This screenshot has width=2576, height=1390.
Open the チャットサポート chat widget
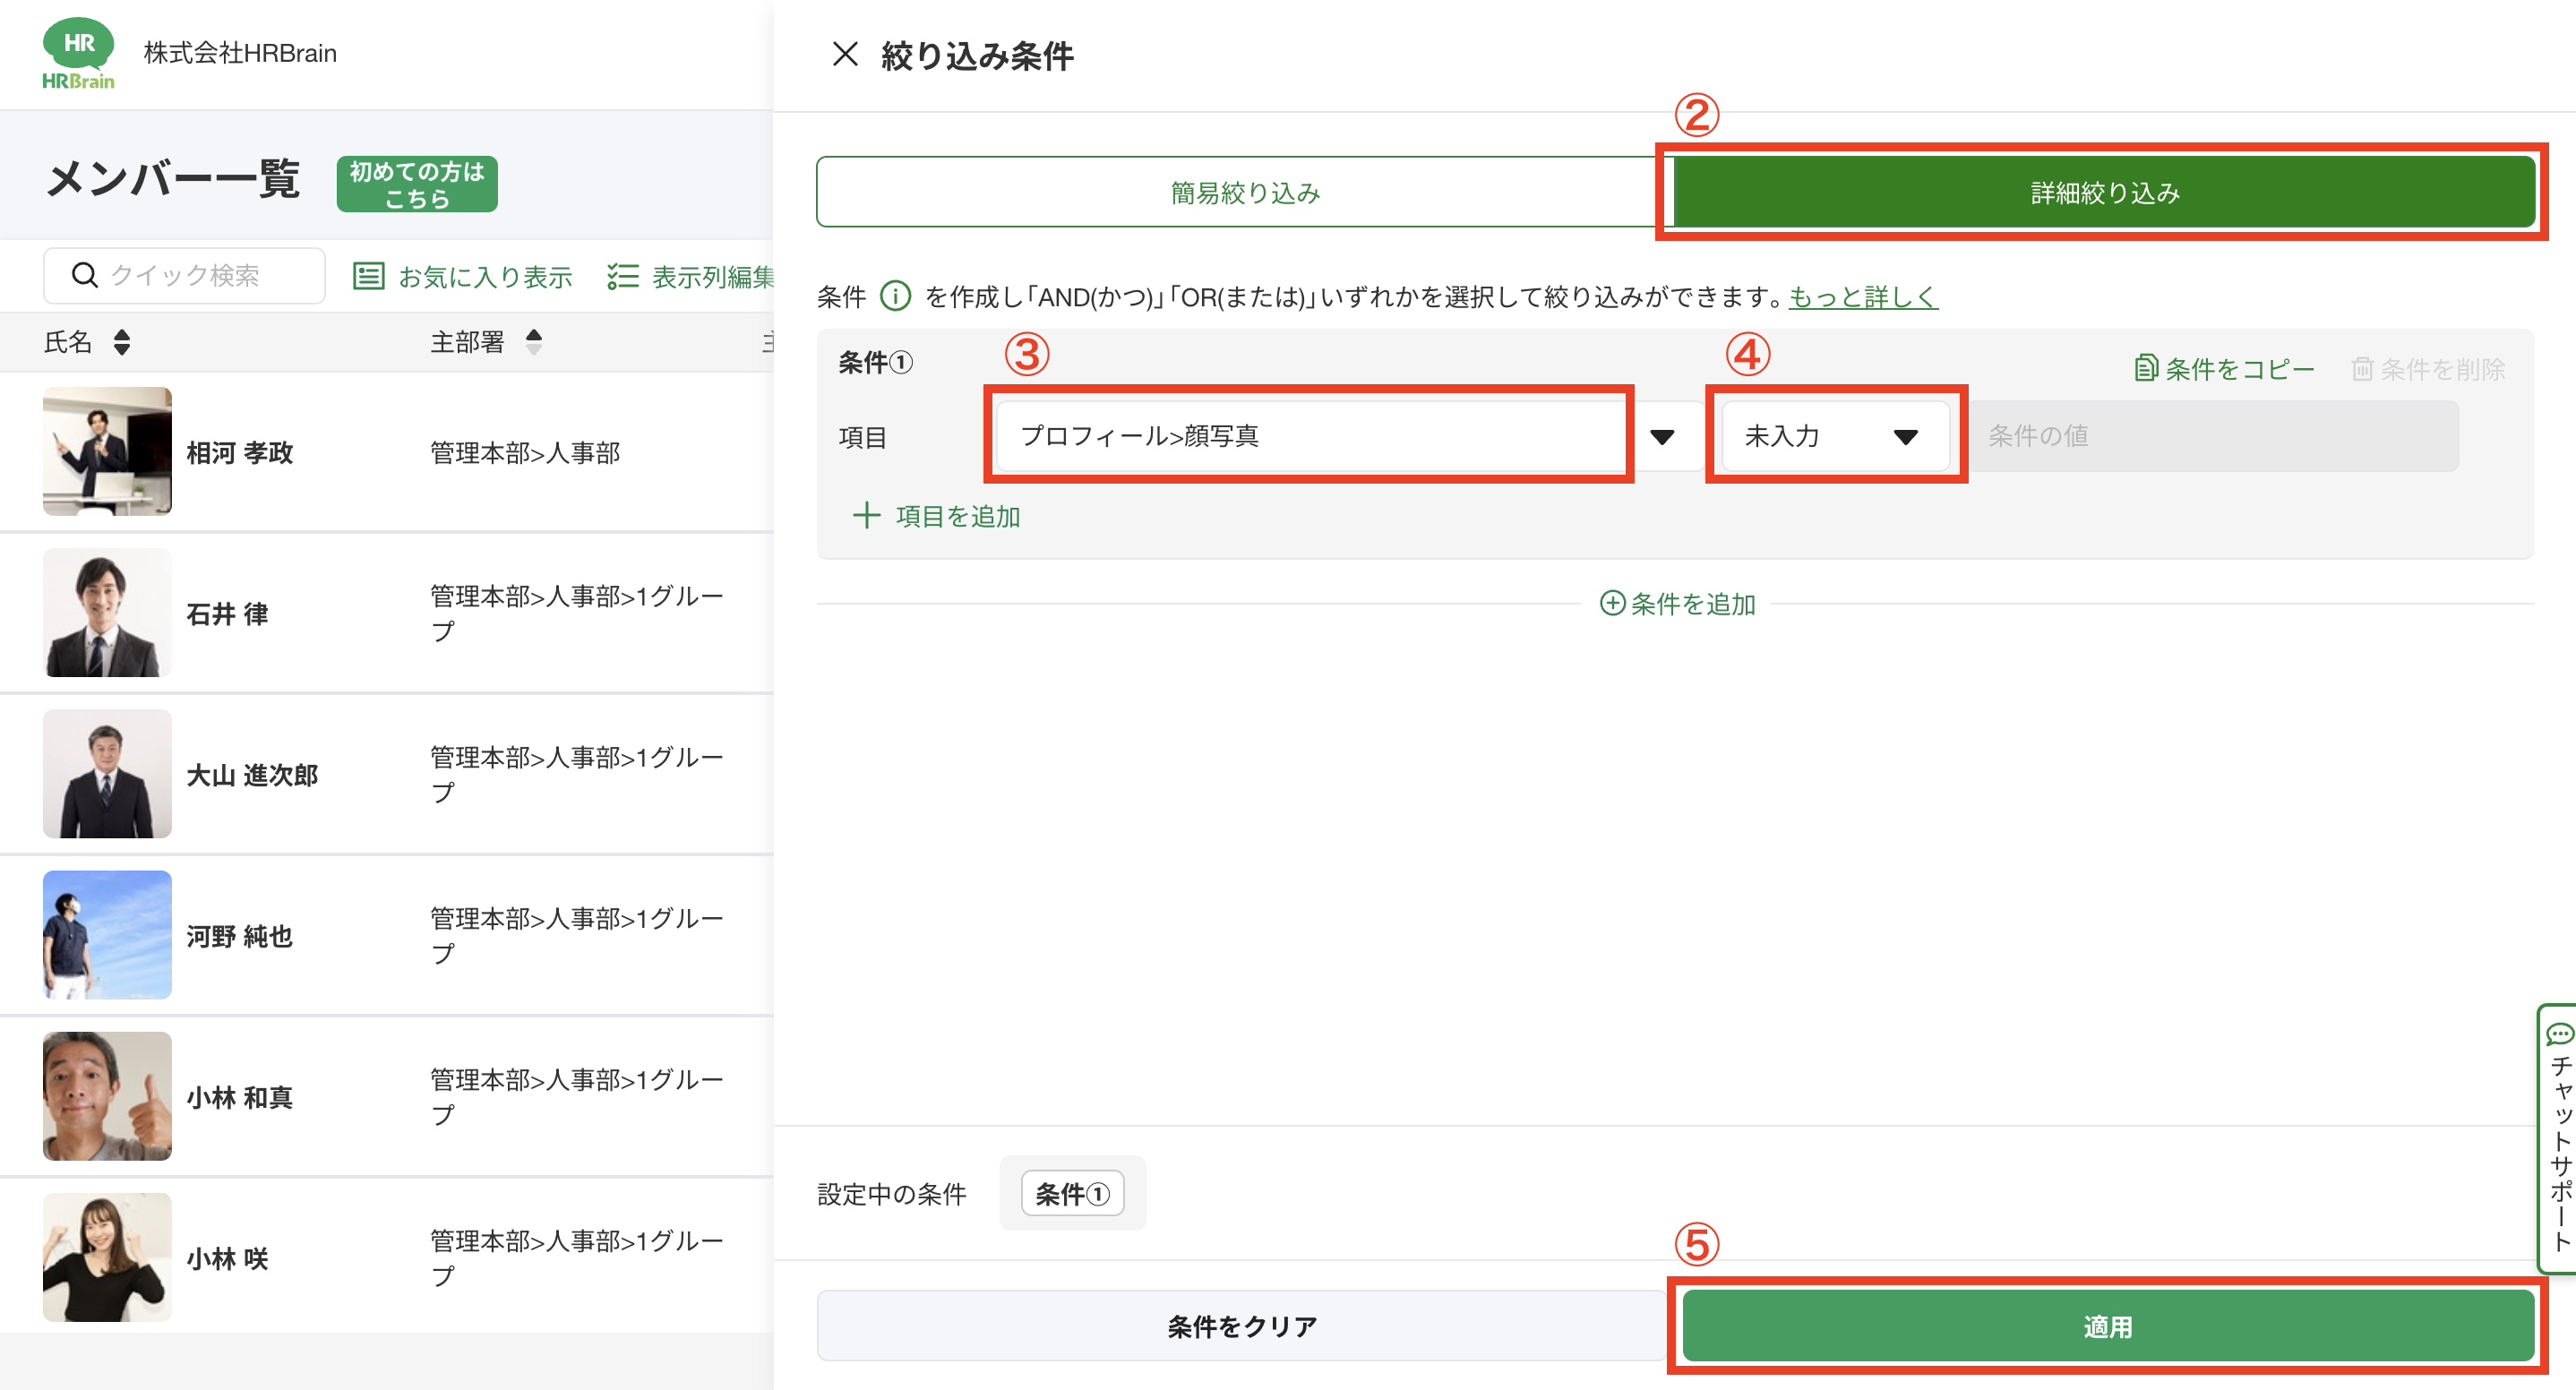tap(2558, 1140)
